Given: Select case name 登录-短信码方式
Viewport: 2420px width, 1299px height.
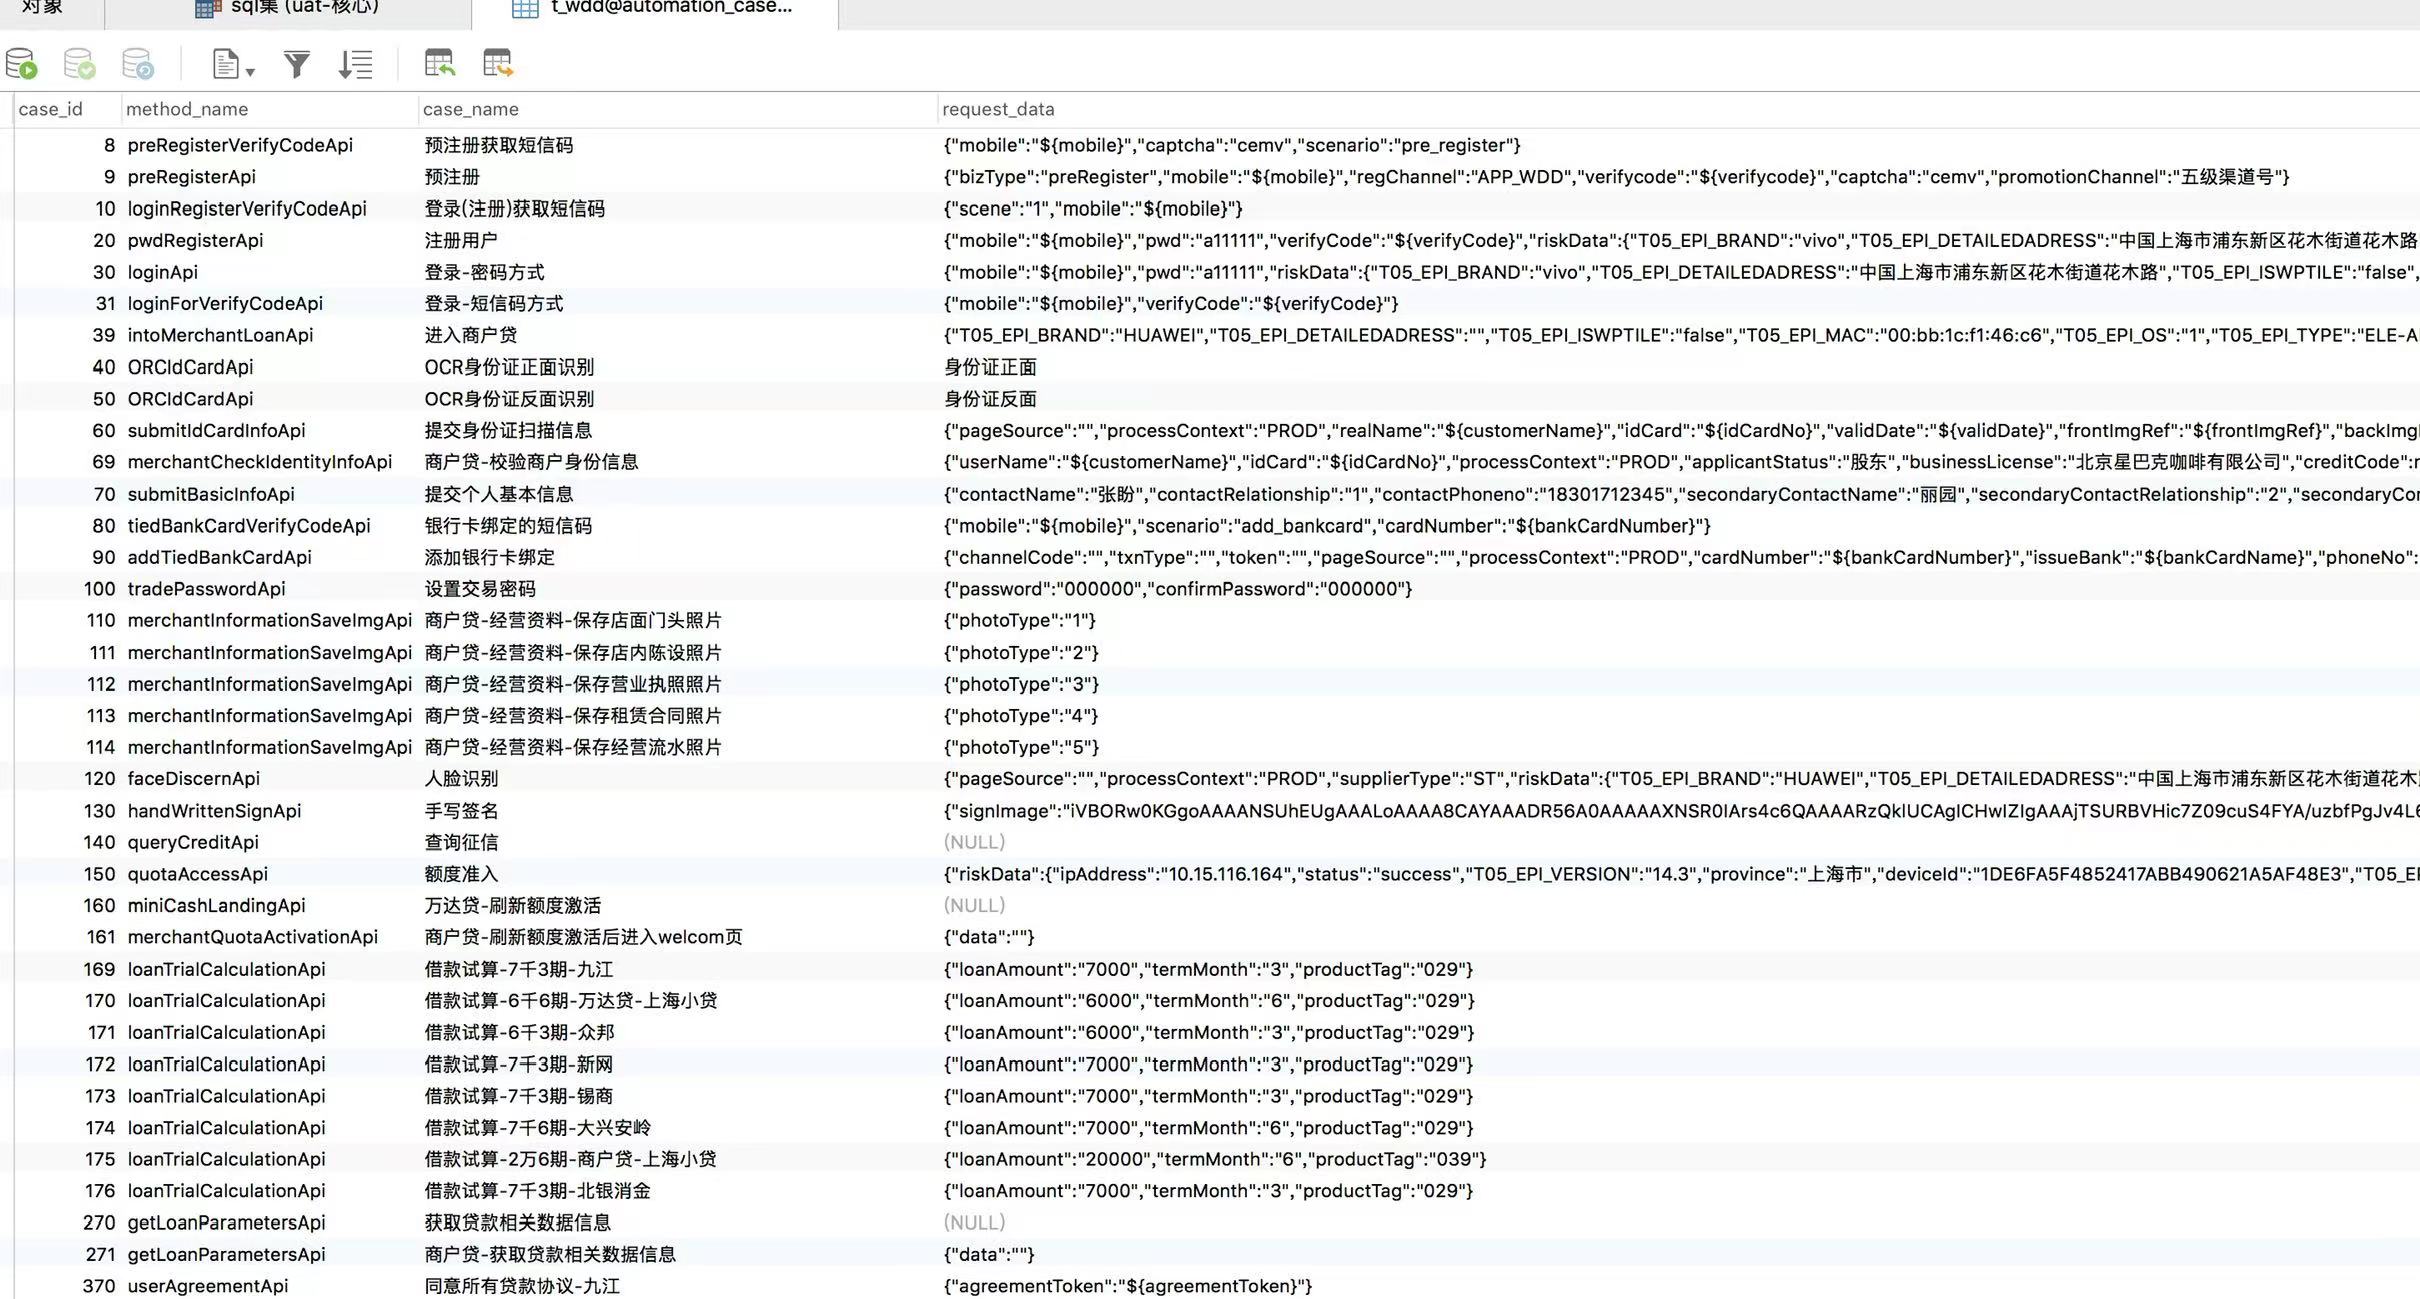Looking at the screenshot, I should tap(494, 303).
